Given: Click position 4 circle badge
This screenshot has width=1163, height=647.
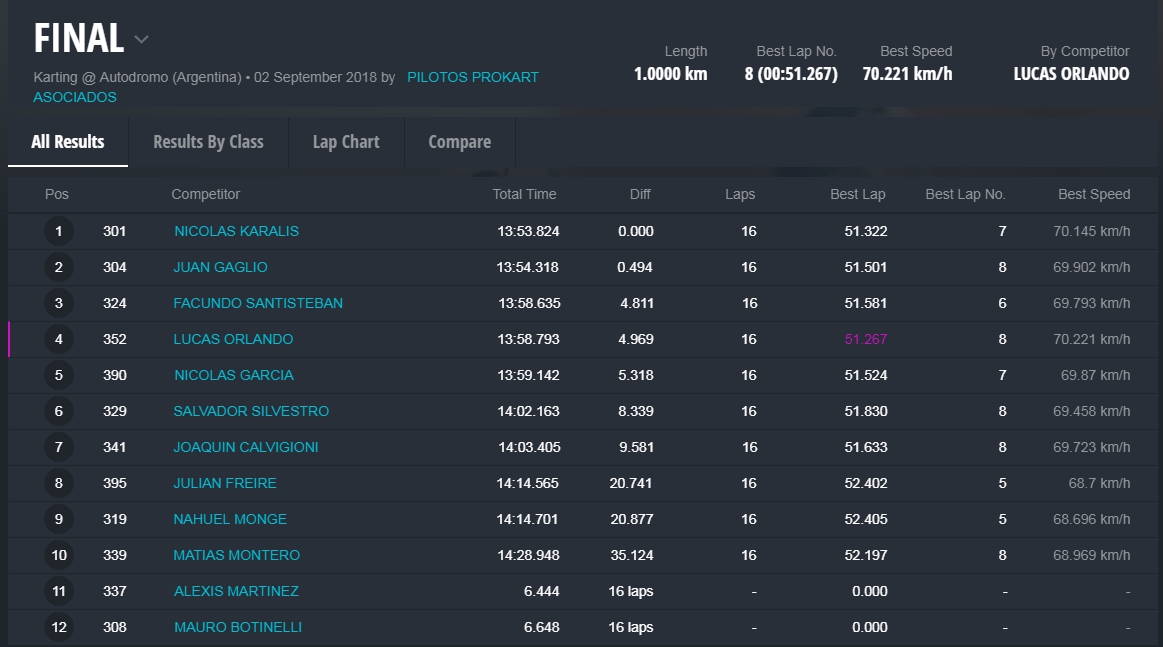Looking at the screenshot, I should tap(59, 340).
